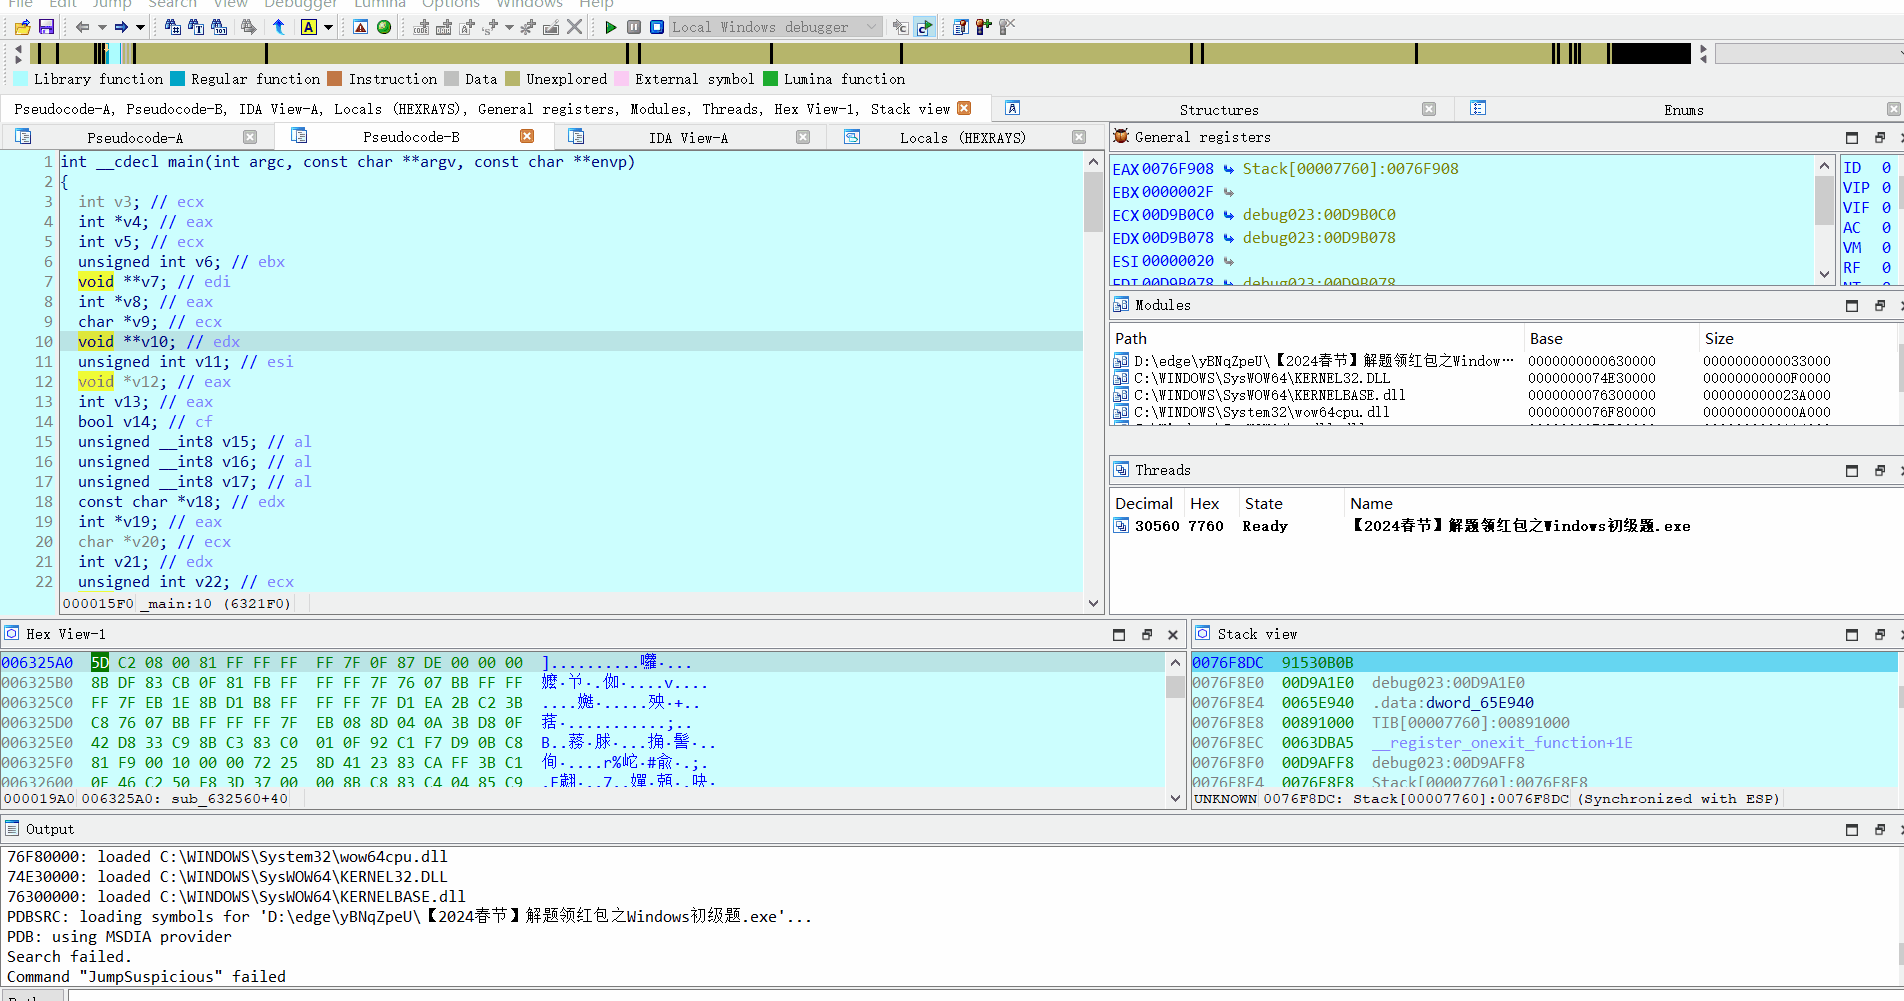Click the green circle toolbar icon

click(x=384, y=27)
